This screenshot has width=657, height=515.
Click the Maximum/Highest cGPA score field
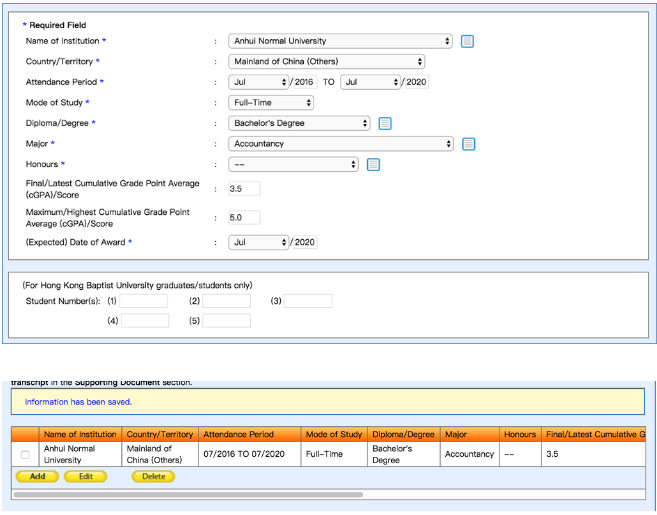point(244,217)
